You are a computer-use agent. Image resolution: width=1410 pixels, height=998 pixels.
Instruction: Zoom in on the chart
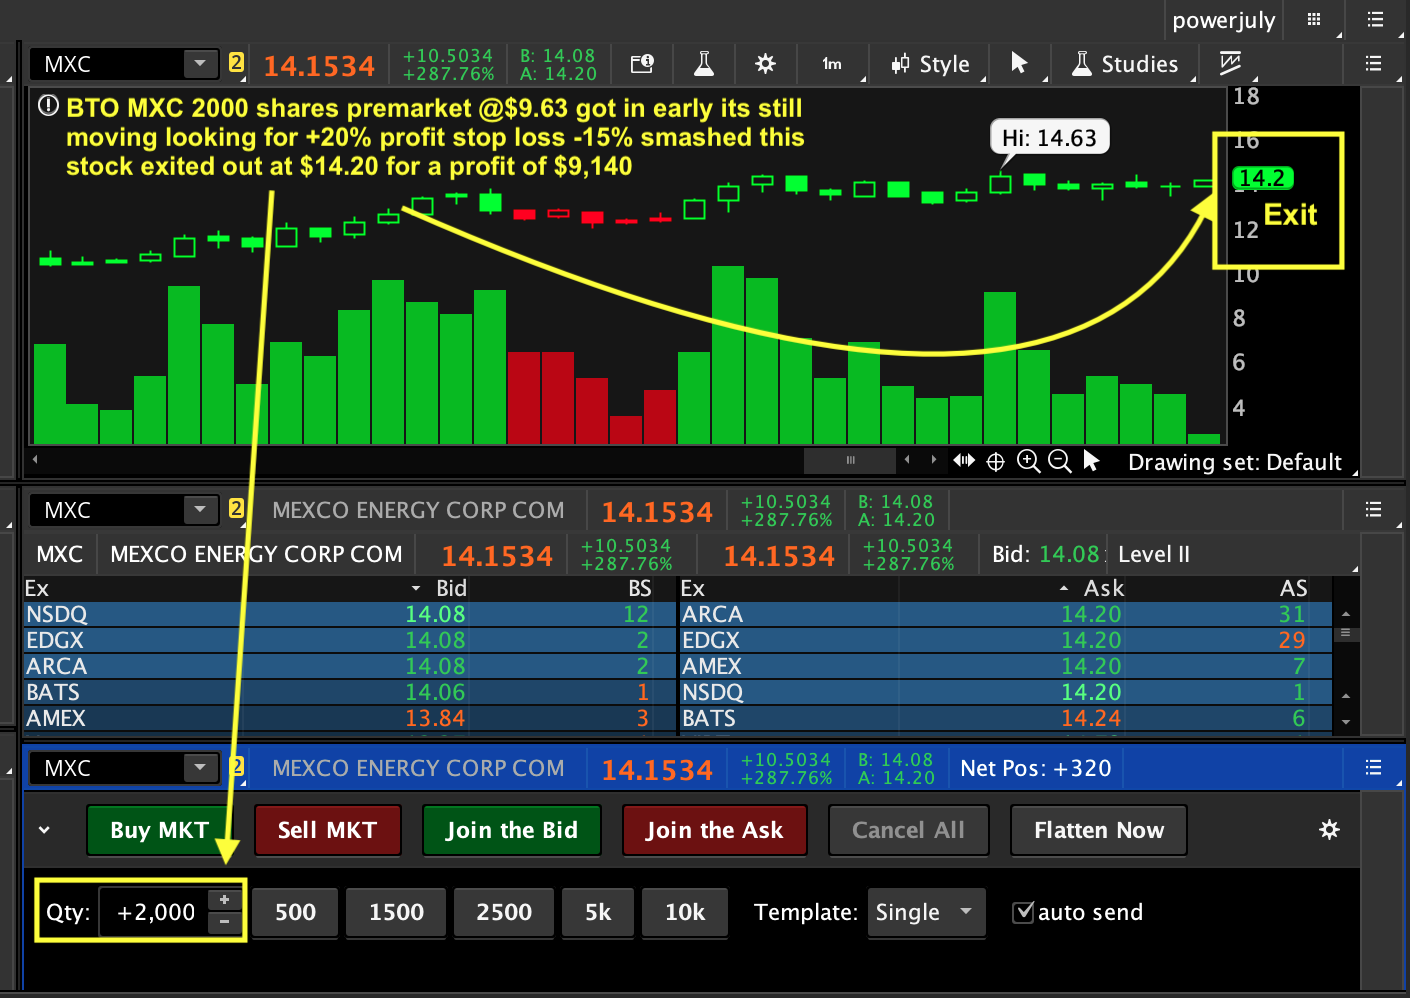point(1028,461)
